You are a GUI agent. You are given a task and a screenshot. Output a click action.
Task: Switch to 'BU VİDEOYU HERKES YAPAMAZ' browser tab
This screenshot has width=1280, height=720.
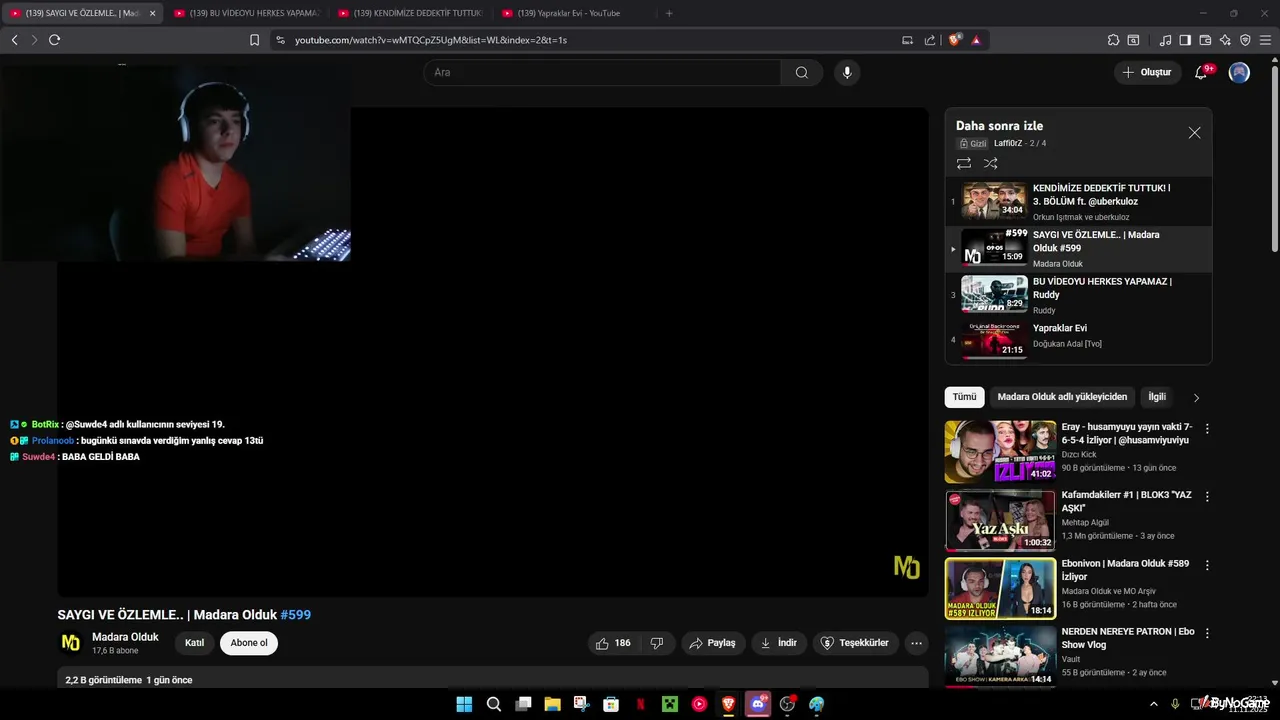[x=245, y=13]
